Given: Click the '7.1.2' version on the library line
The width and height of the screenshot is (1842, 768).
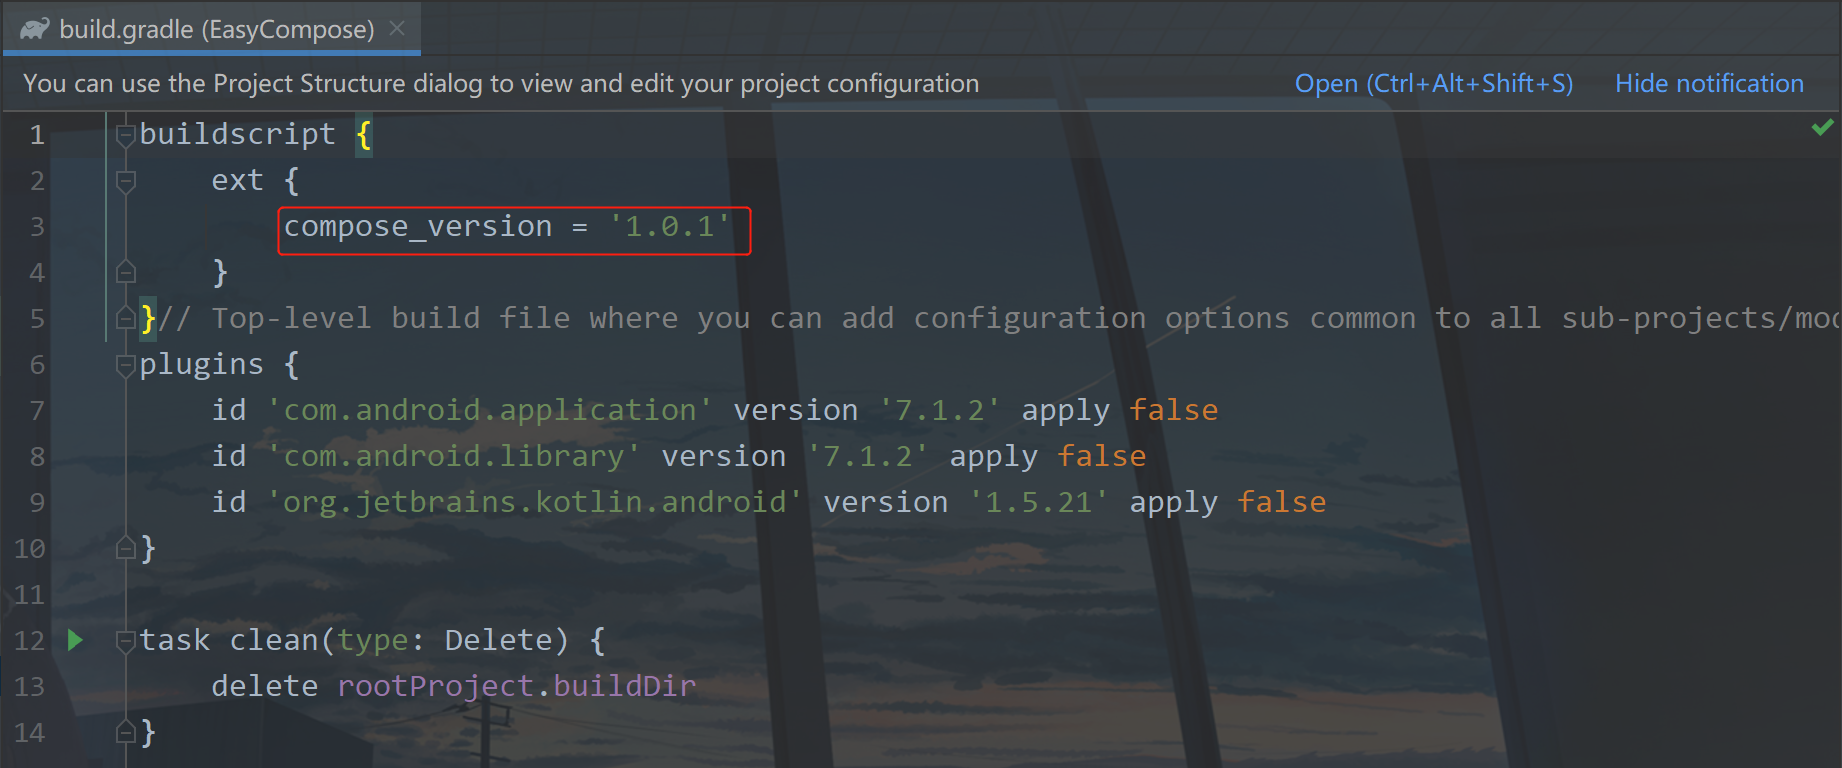Looking at the screenshot, I should click(x=868, y=457).
